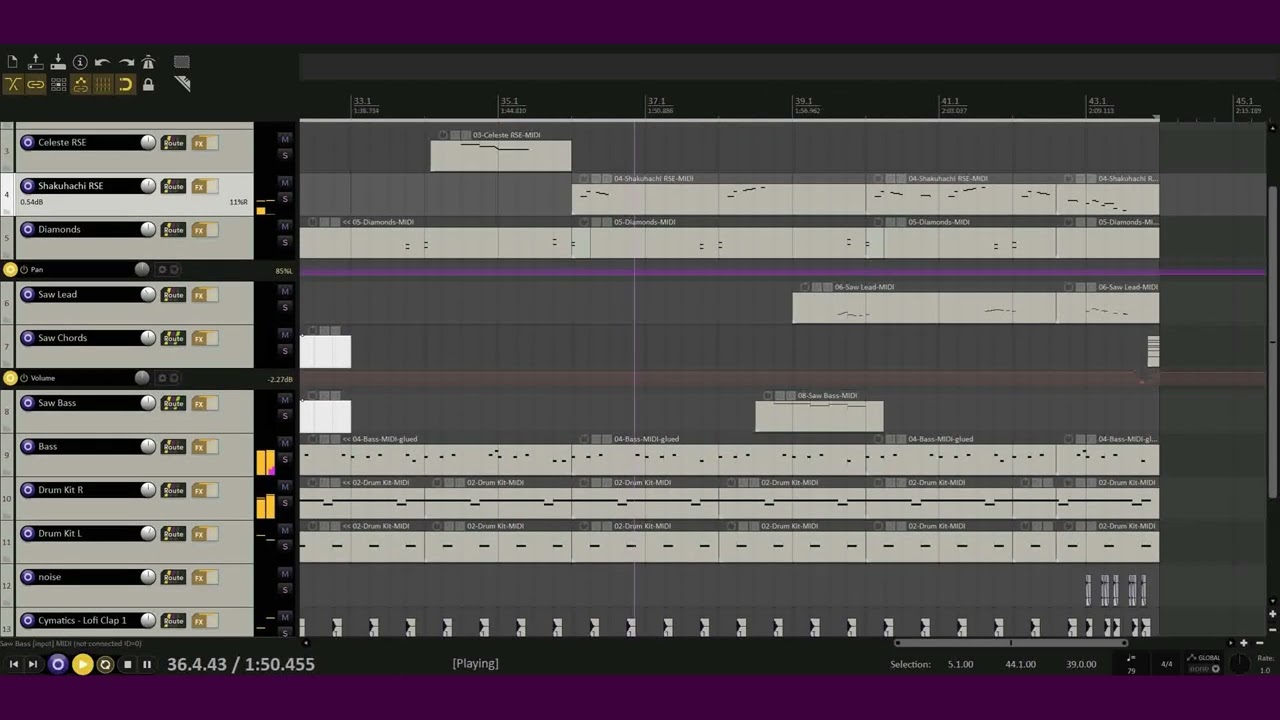Mute the Saw Lead track
Viewport: 1280px width, 720px height.
[285, 291]
